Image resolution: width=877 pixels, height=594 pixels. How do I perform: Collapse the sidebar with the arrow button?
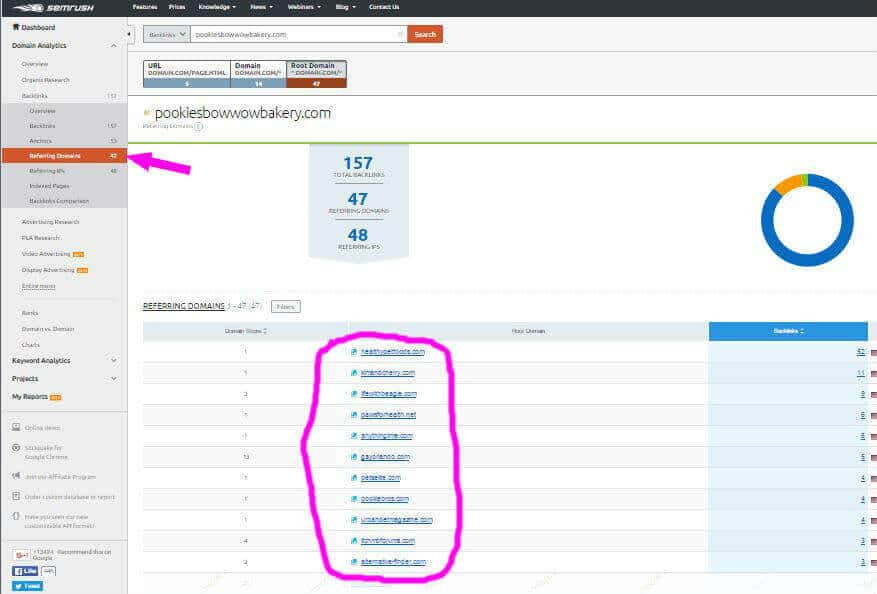click(x=129, y=34)
